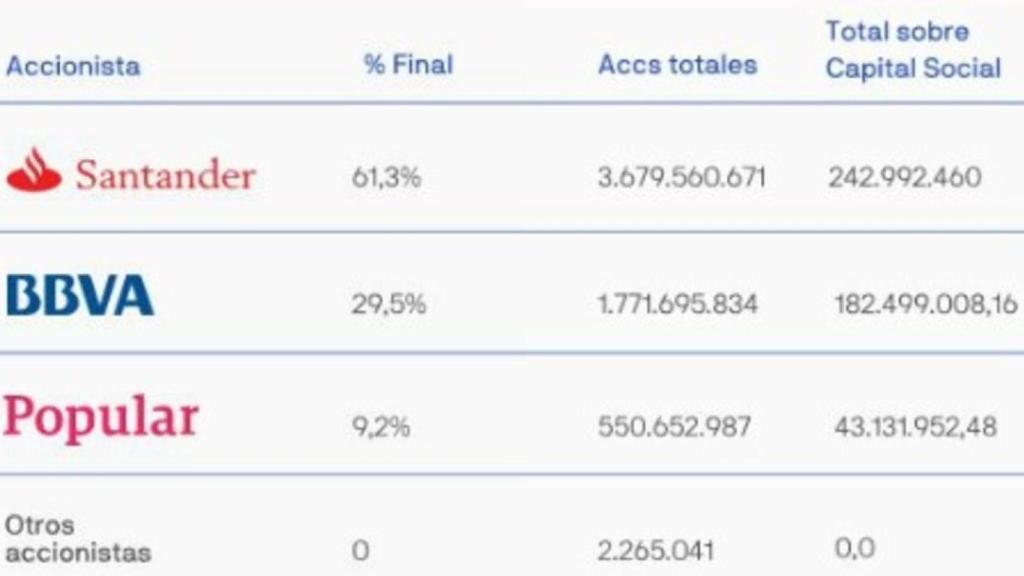Select the Accionista column header
Image resolution: width=1024 pixels, height=576 pixels.
click(73, 66)
